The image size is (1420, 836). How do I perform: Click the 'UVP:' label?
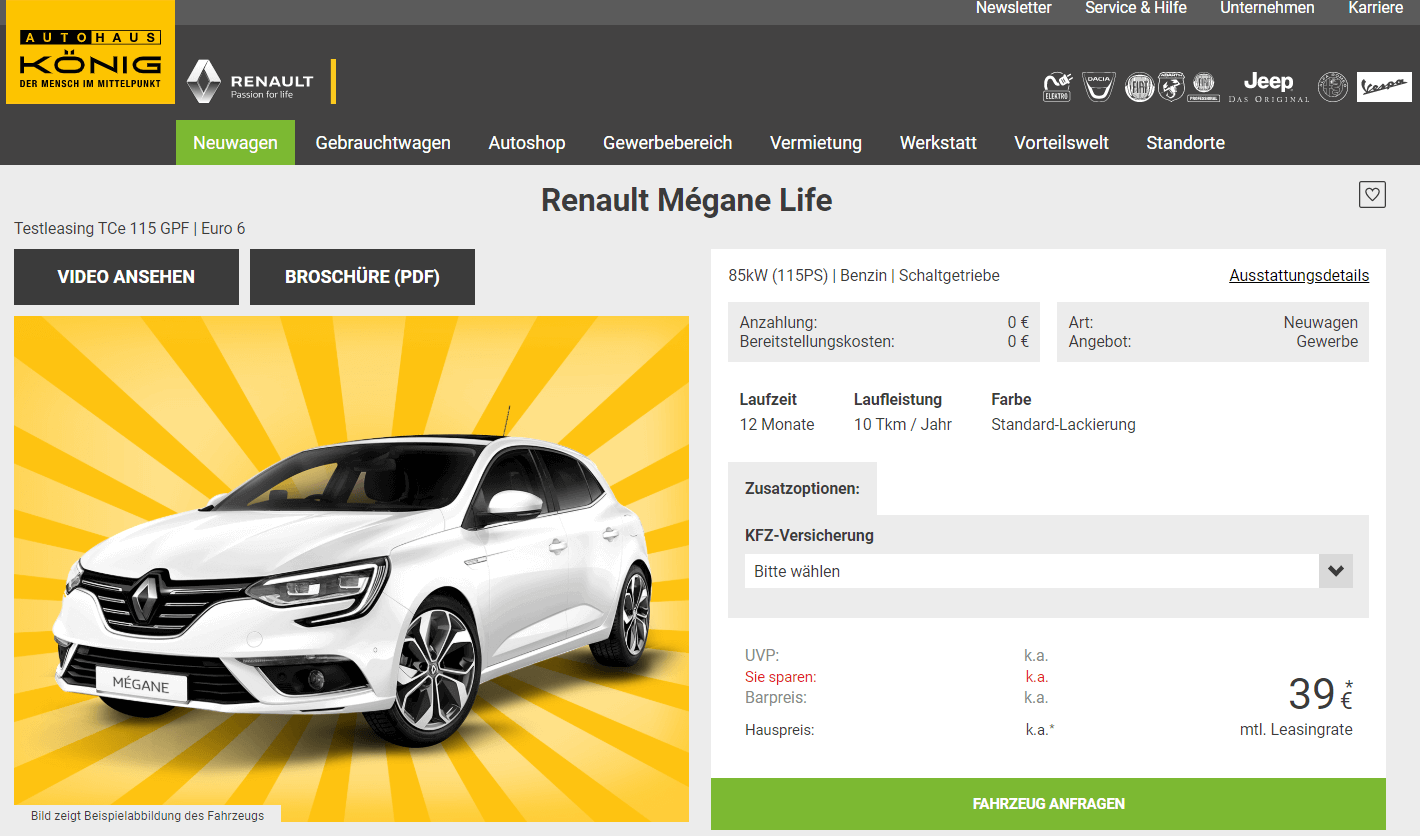pyautogui.click(x=762, y=656)
